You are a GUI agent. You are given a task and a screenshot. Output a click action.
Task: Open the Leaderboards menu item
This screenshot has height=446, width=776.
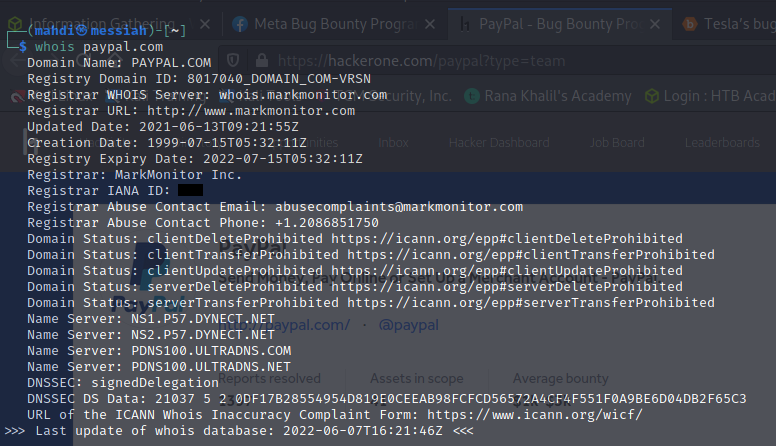point(722,143)
